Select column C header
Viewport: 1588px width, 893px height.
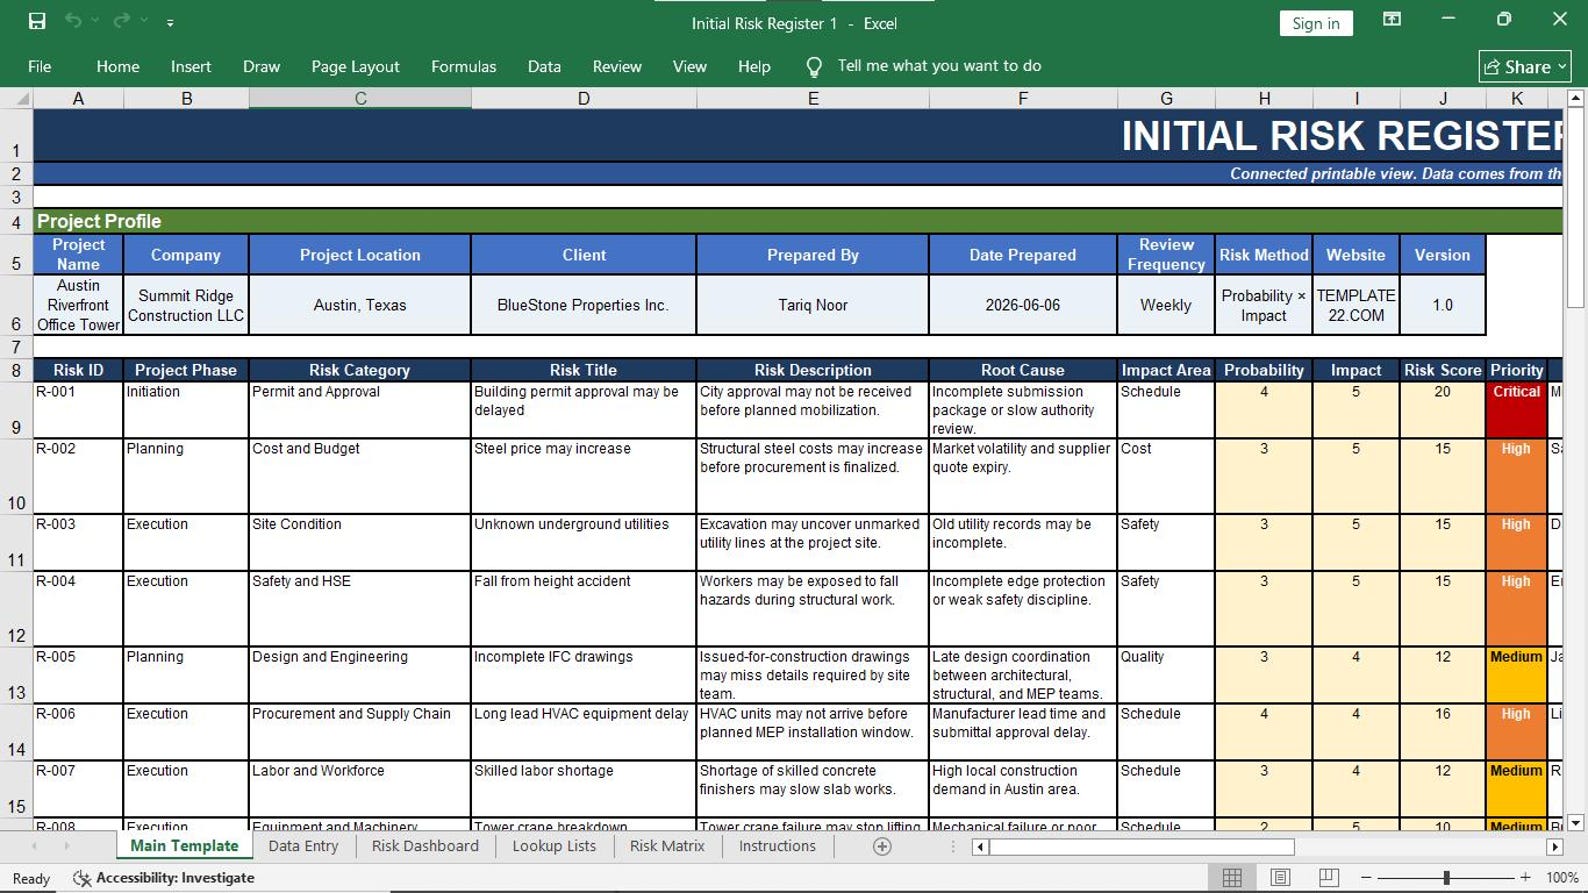point(360,98)
